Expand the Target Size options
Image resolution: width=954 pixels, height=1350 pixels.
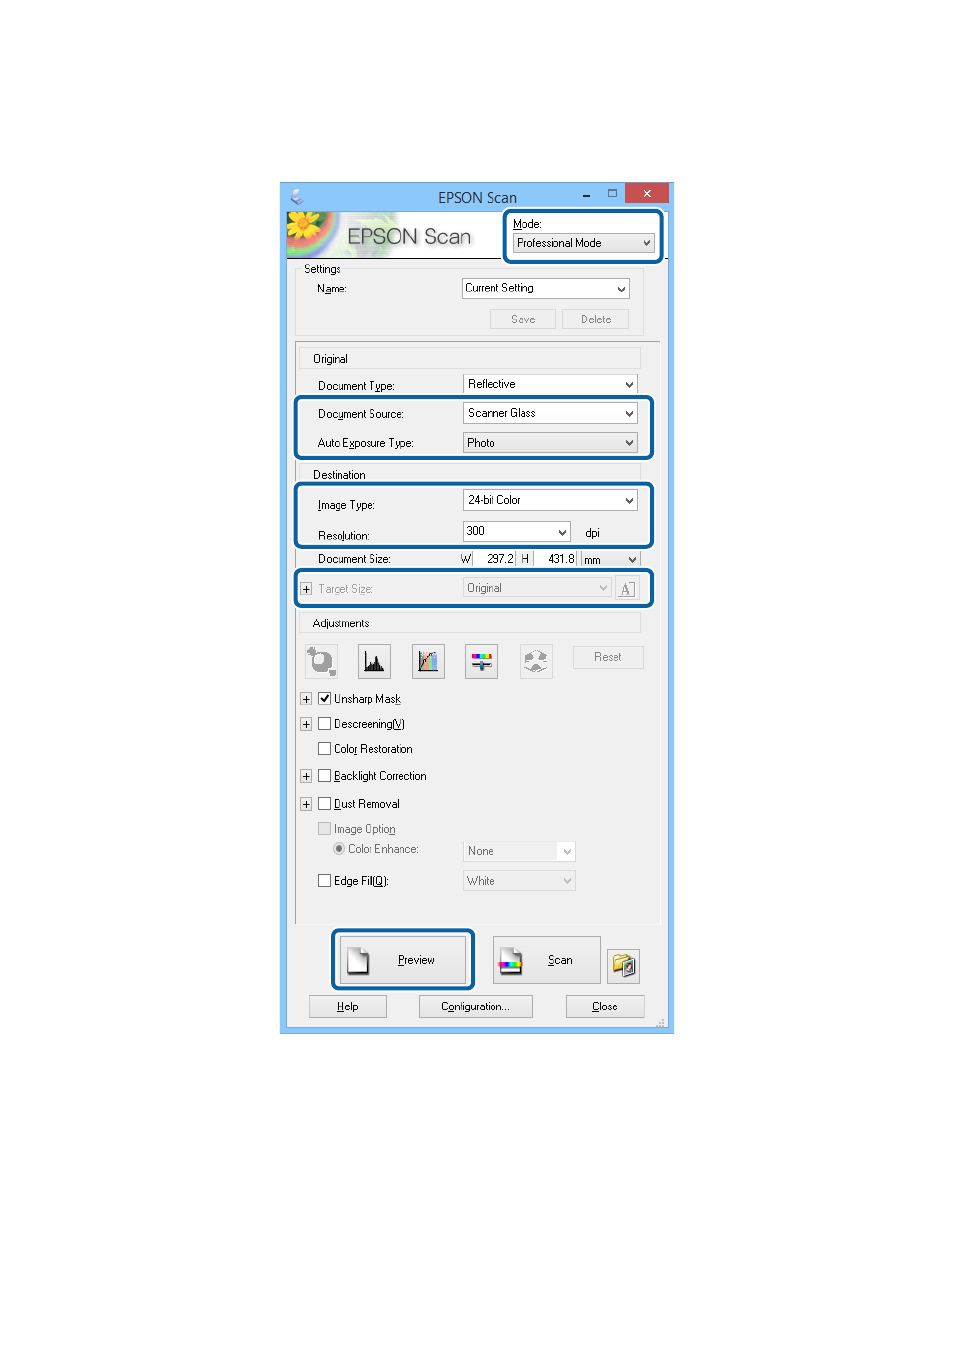pyautogui.click(x=306, y=589)
